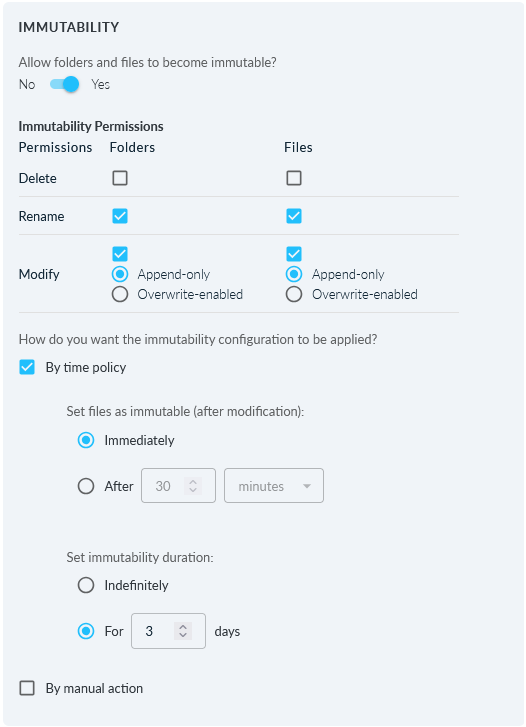Check Delete permission for Files
The height and width of the screenshot is (727, 526).
pyautogui.click(x=294, y=178)
